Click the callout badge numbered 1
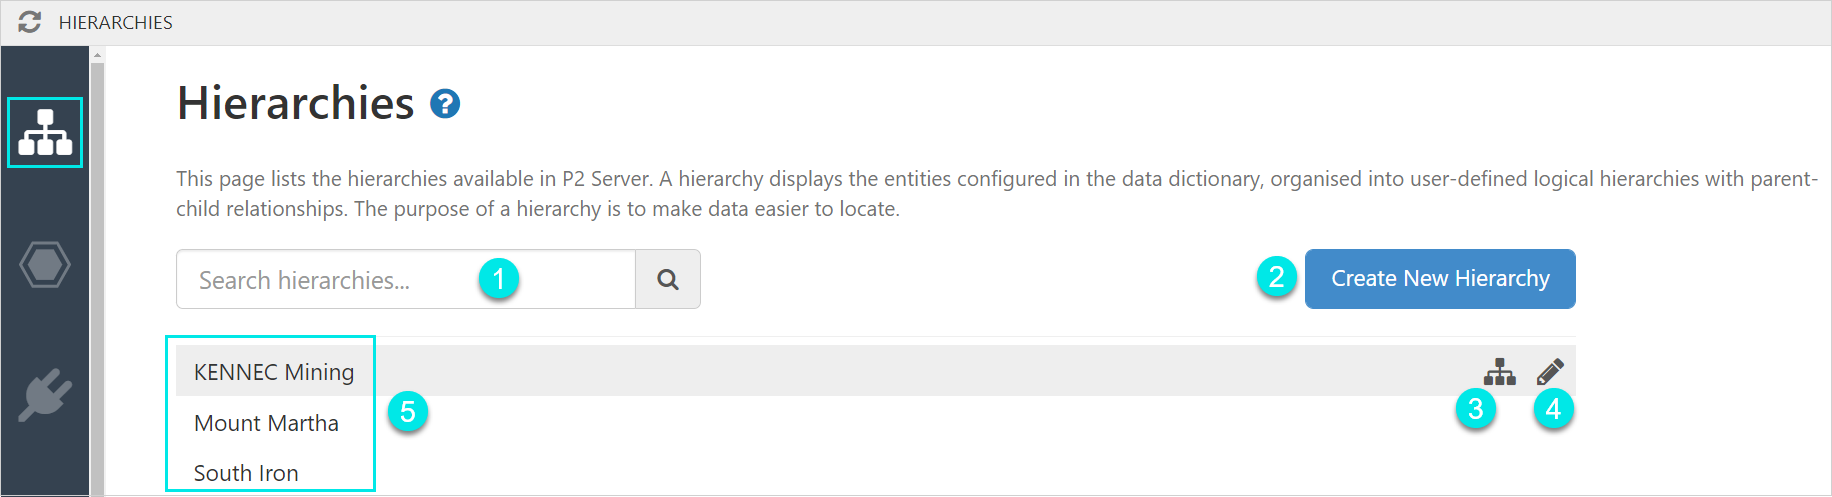Image resolution: width=1832 pixels, height=497 pixels. pos(499,278)
